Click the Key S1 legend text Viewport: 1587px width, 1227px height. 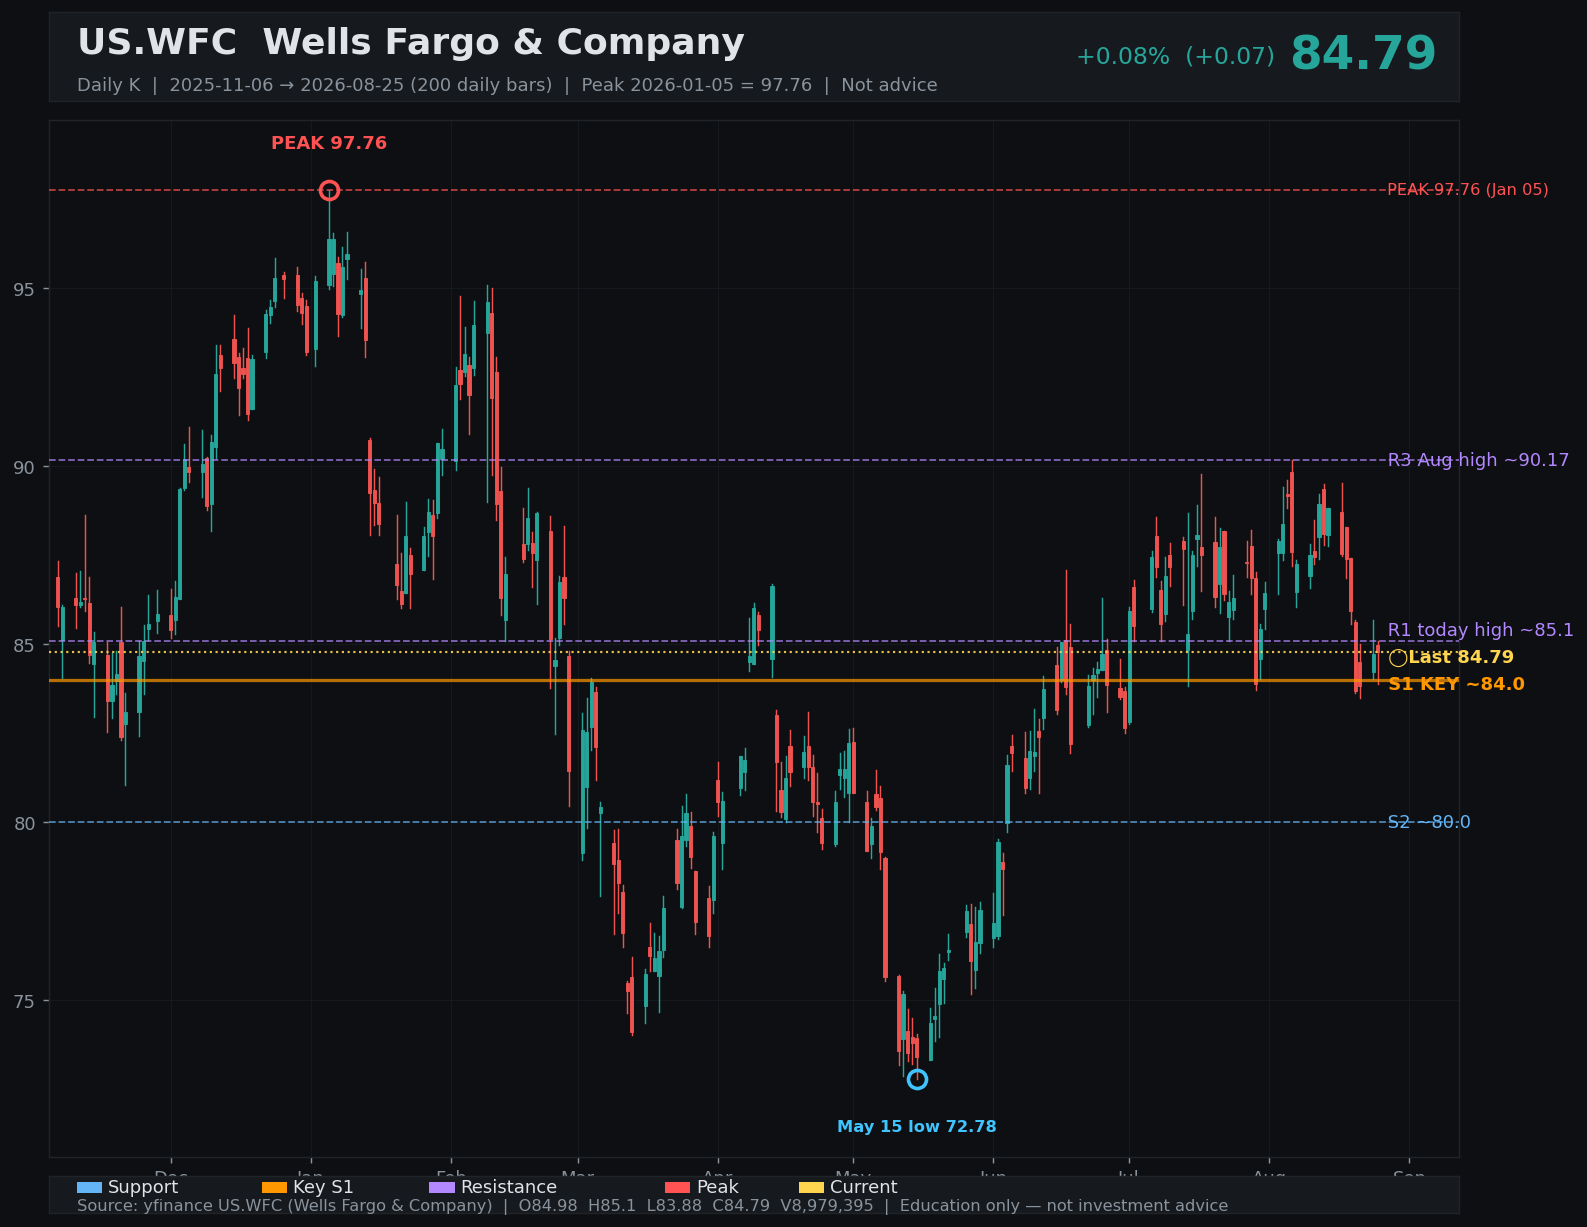coord(323,1187)
